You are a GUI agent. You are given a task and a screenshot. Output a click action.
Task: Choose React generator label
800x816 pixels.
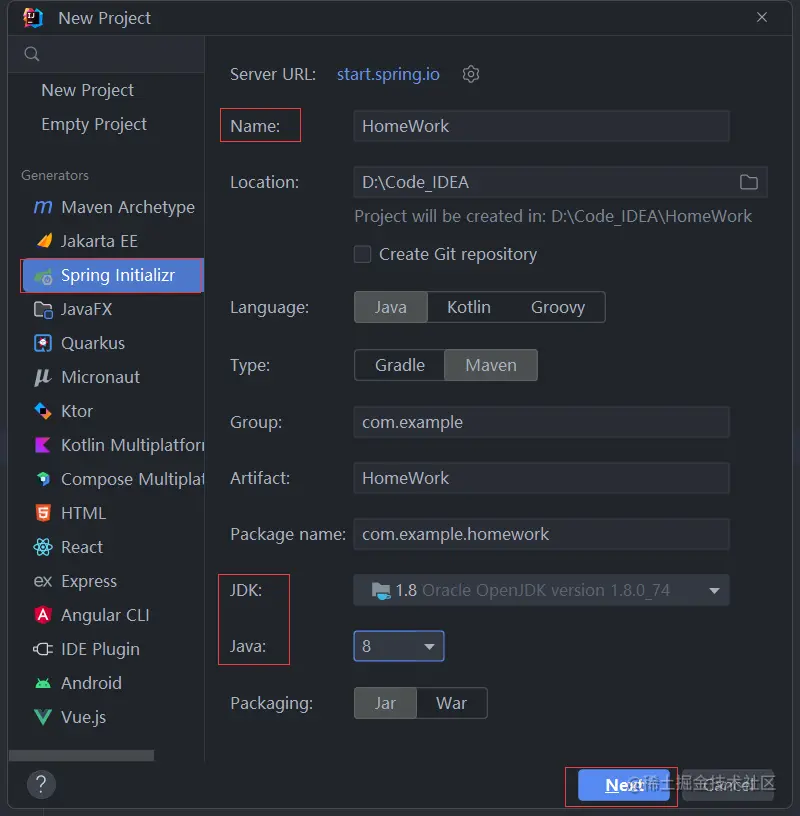(82, 547)
